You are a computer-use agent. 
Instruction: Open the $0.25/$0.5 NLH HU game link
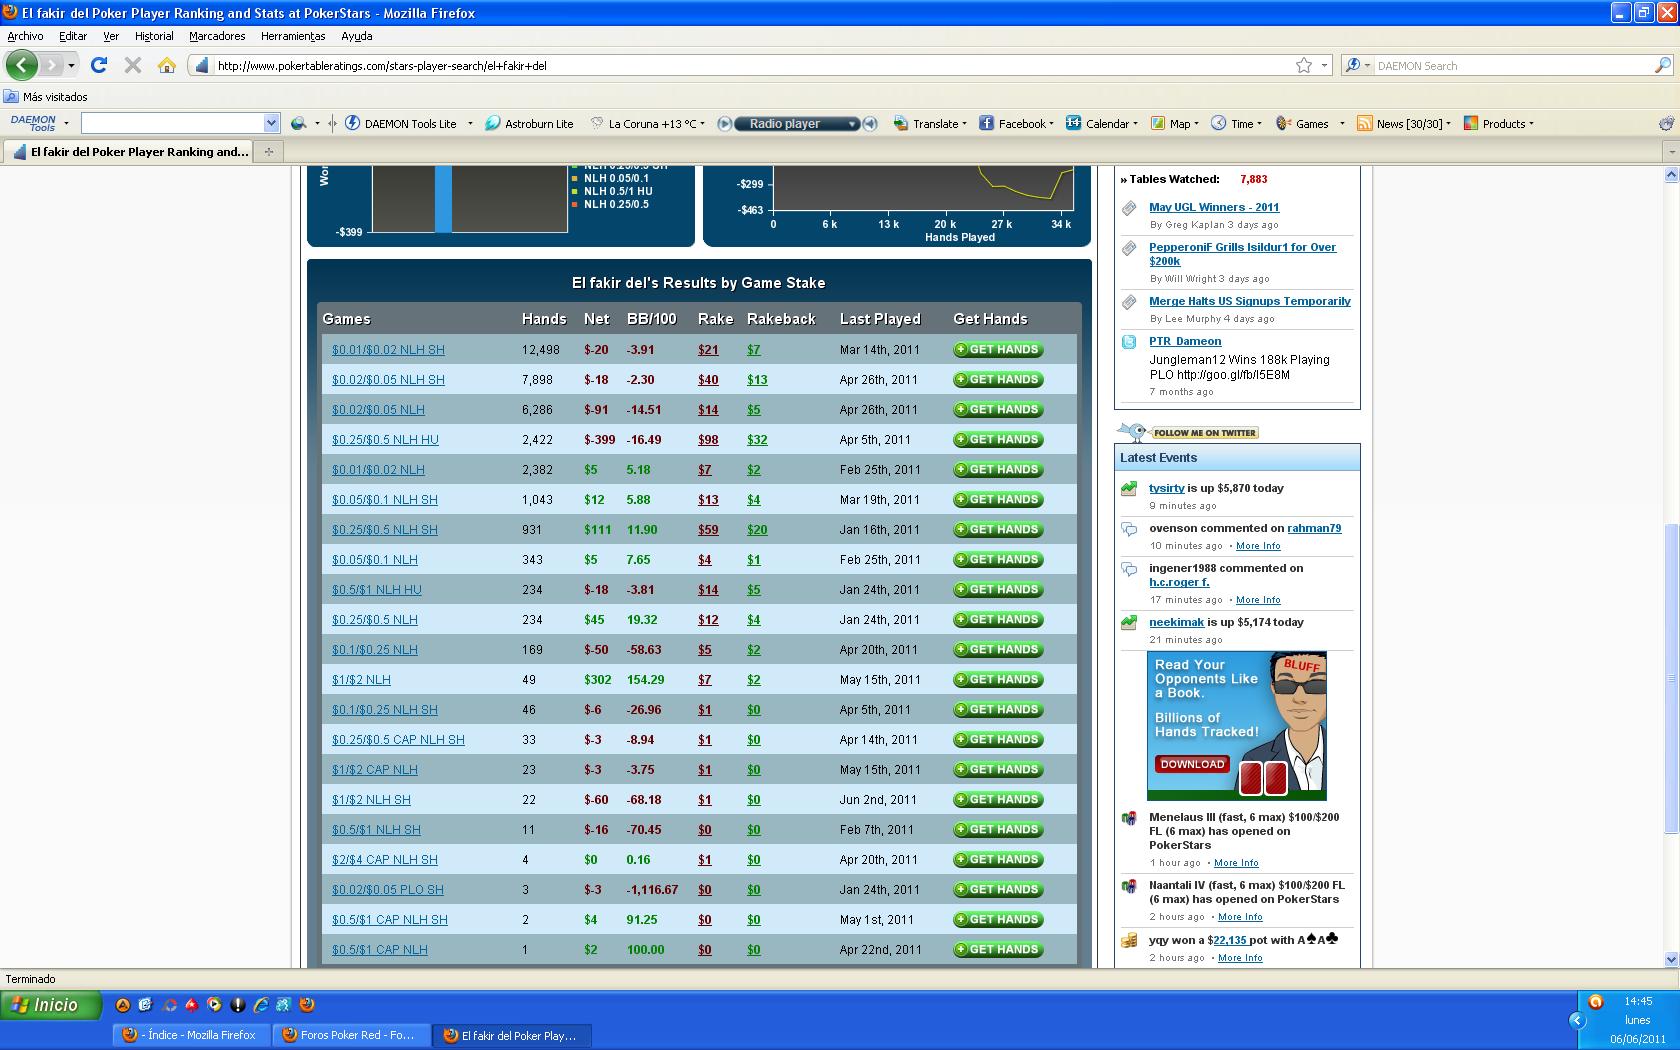(x=385, y=440)
